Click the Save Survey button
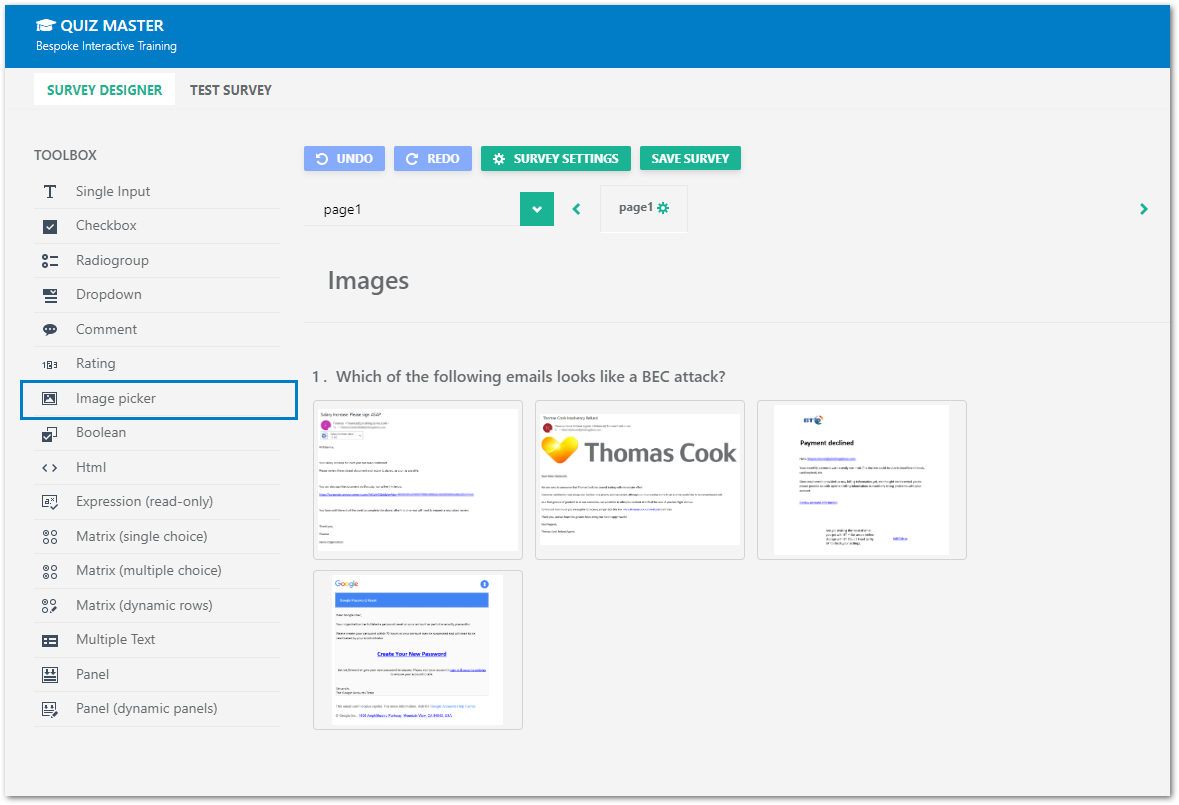Image resolution: width=1179 pixels, height=805 pixels. [690, 159]
